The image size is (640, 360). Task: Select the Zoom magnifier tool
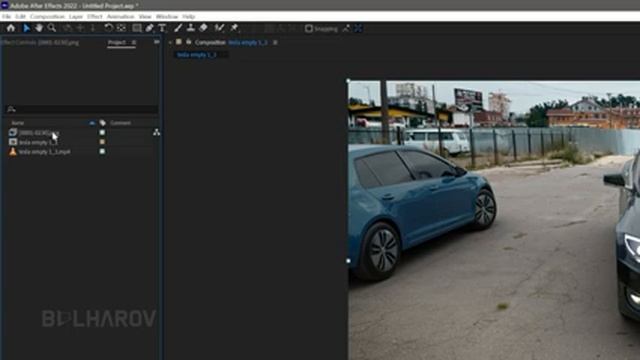[52, 28]
